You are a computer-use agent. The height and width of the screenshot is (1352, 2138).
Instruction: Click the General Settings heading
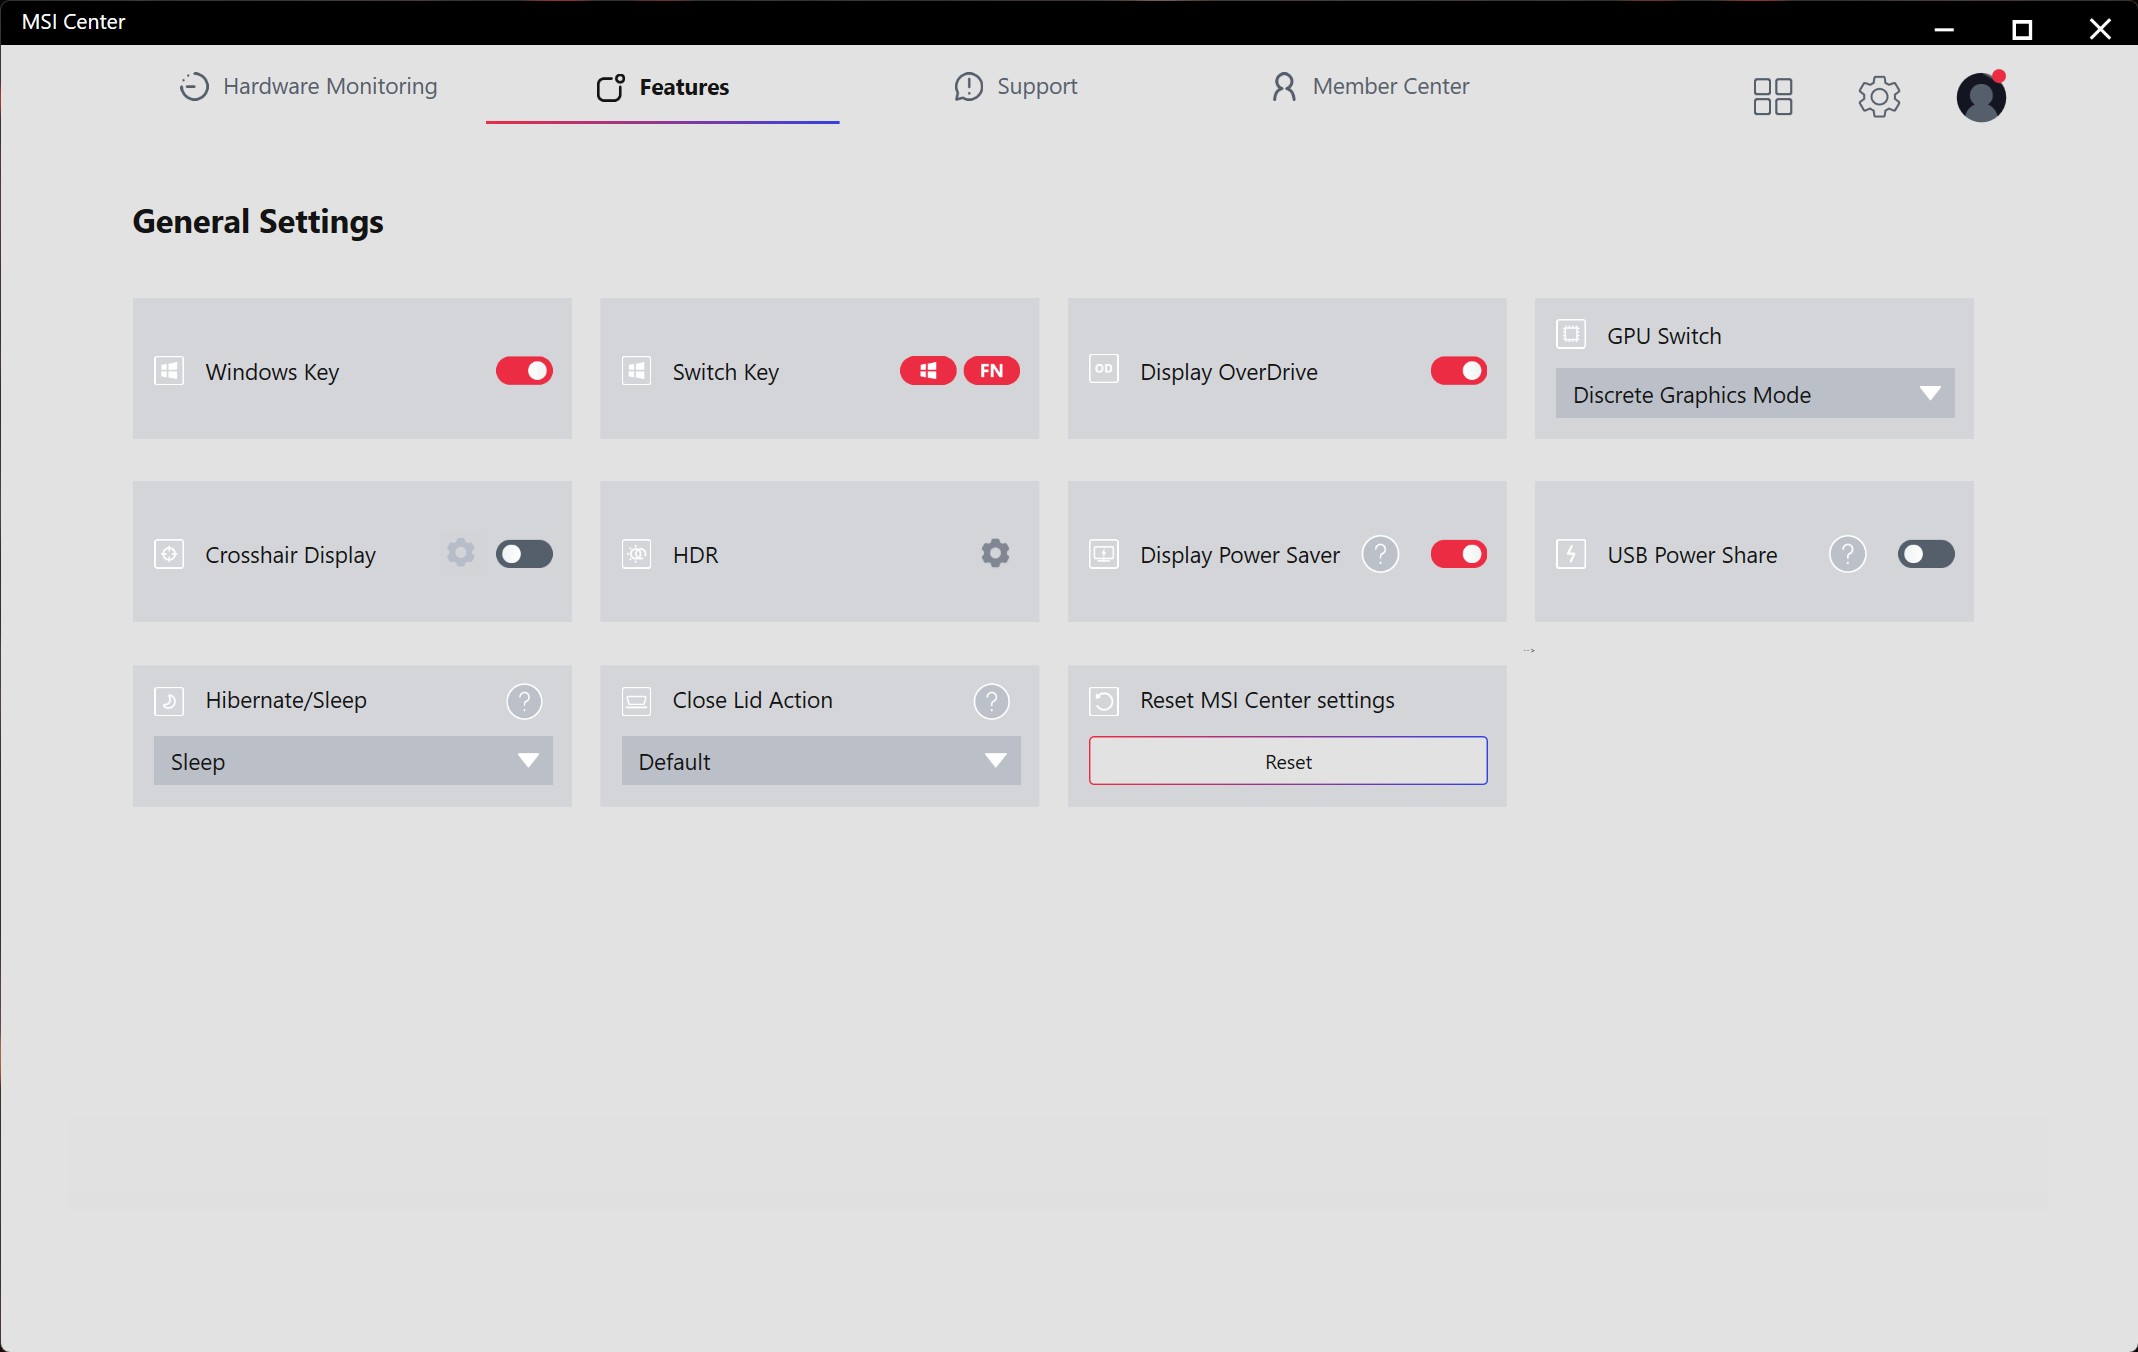[258, 222]
